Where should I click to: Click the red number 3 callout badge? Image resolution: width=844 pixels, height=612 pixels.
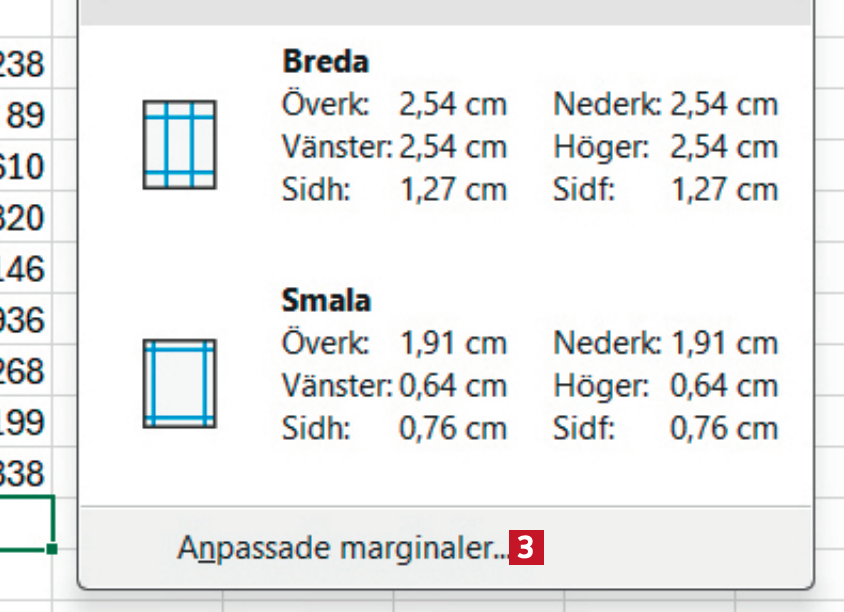(526, 548)
